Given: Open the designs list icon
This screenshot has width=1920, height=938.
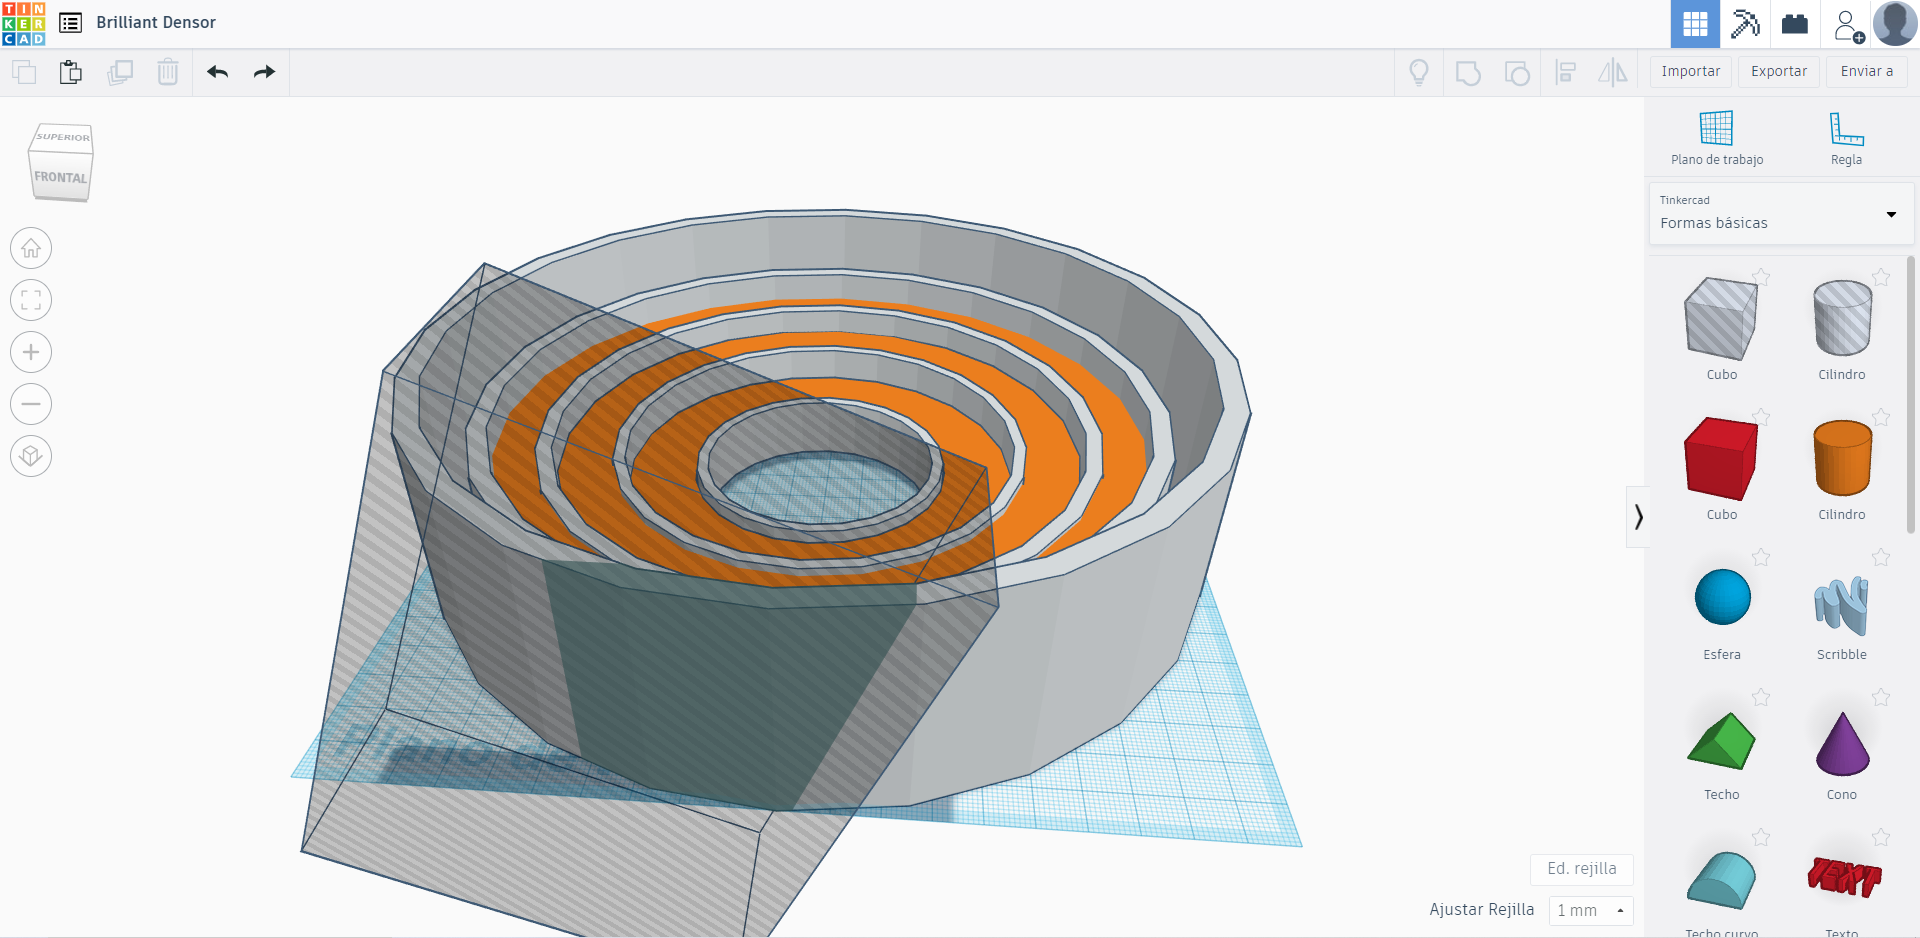Looking at the screenshot, I should coord(70,23).
